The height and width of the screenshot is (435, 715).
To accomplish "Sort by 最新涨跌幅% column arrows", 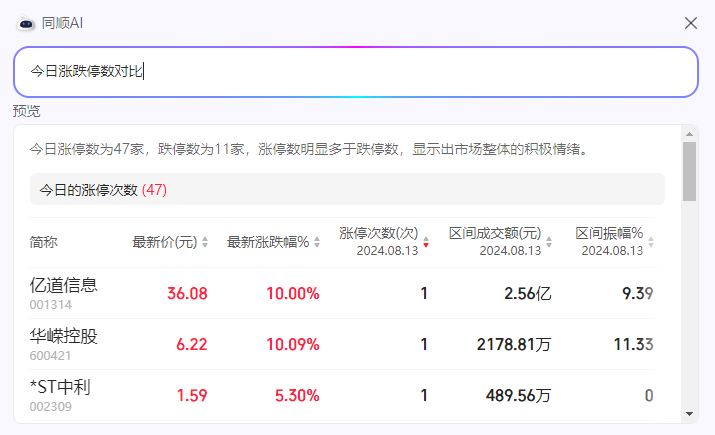I will pos(317,242).
